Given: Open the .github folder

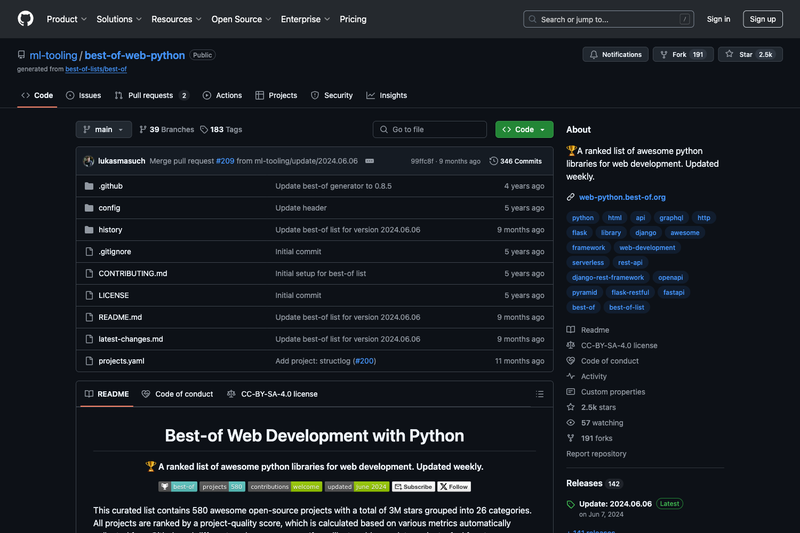Looking at the screenshot, I should (x=111, y=186).
